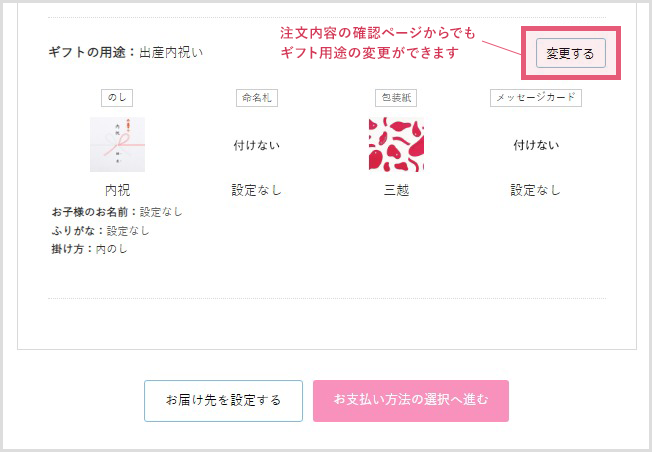Click the noshi paper thumbnail image
Screen dimensions: 652x452
click(117, 145)
